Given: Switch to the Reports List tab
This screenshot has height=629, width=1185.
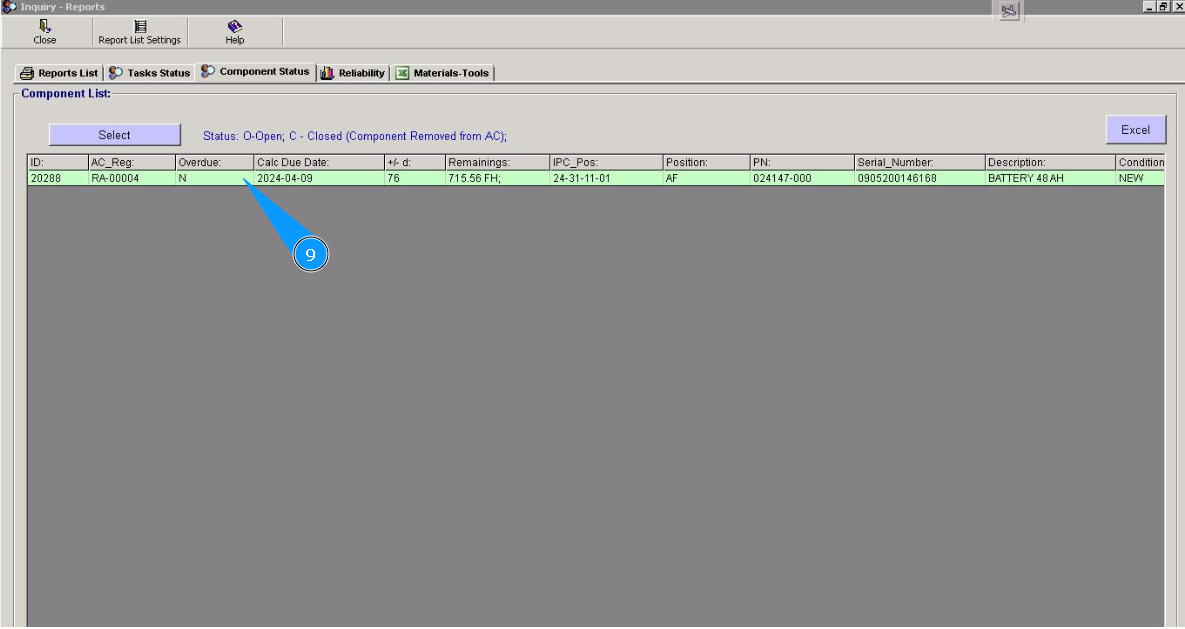Looking at the screenshot, I should click(59, 73).
